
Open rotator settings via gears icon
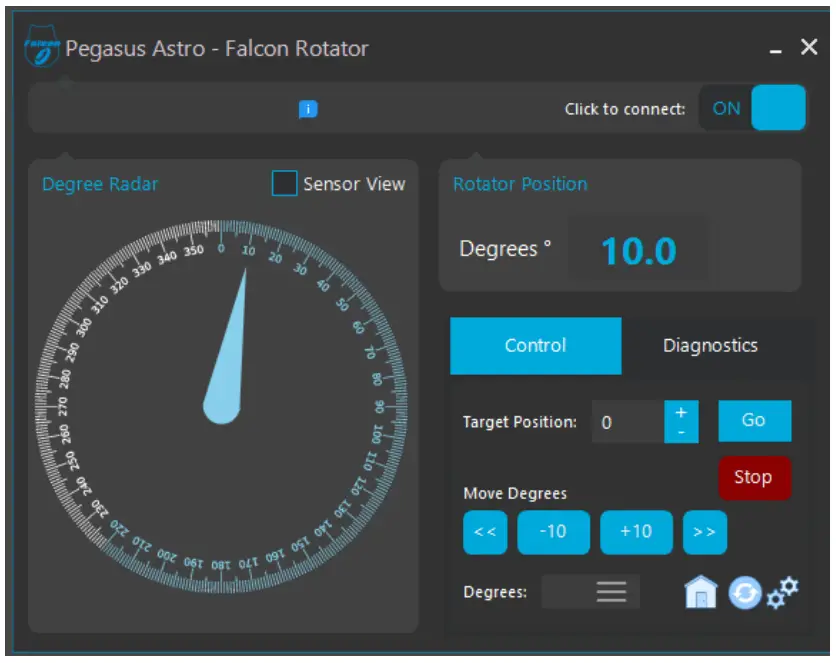point(783,592)
